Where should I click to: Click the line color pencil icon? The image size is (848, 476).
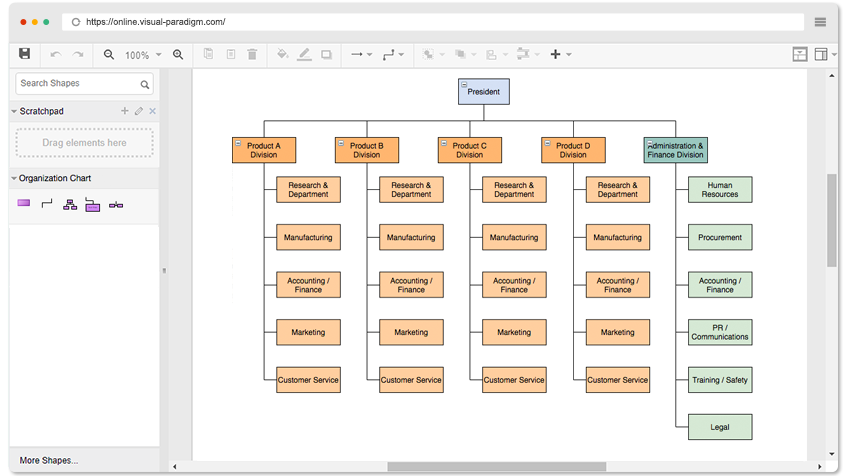click(304, 54)
